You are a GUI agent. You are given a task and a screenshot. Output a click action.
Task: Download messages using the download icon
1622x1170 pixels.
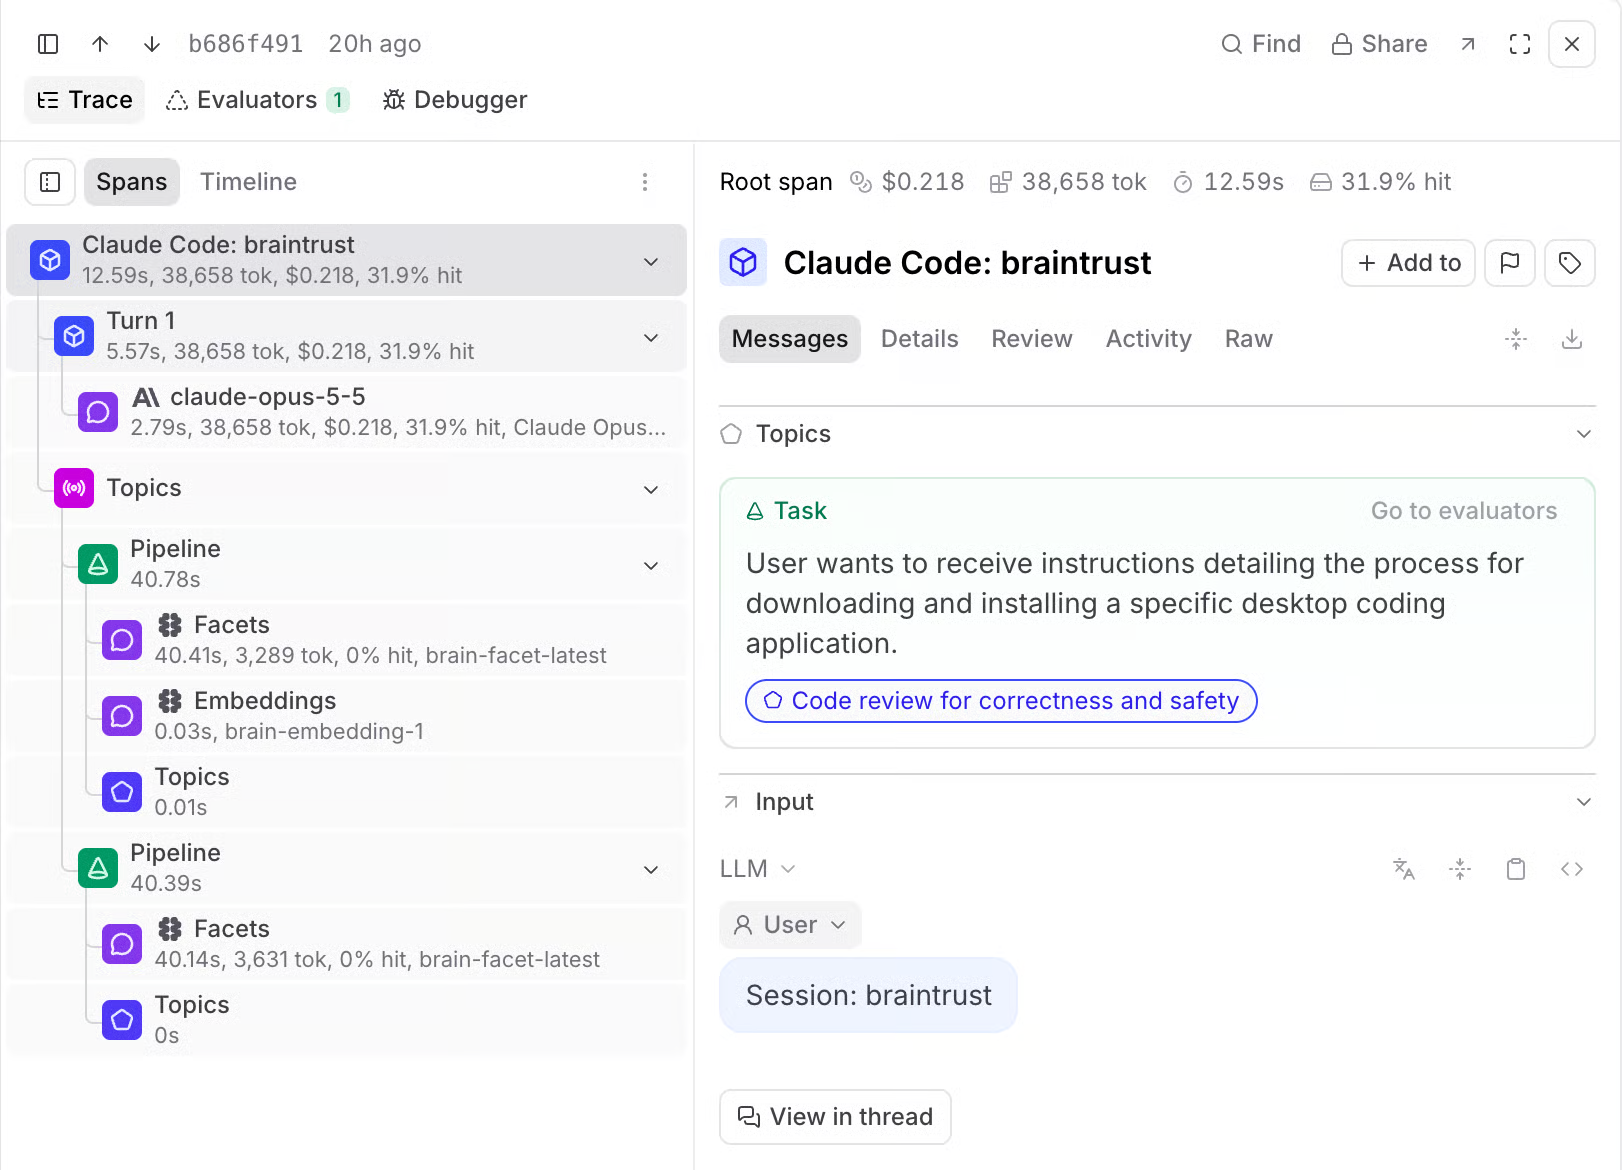pyautogui.click(x=1572, y=339)
